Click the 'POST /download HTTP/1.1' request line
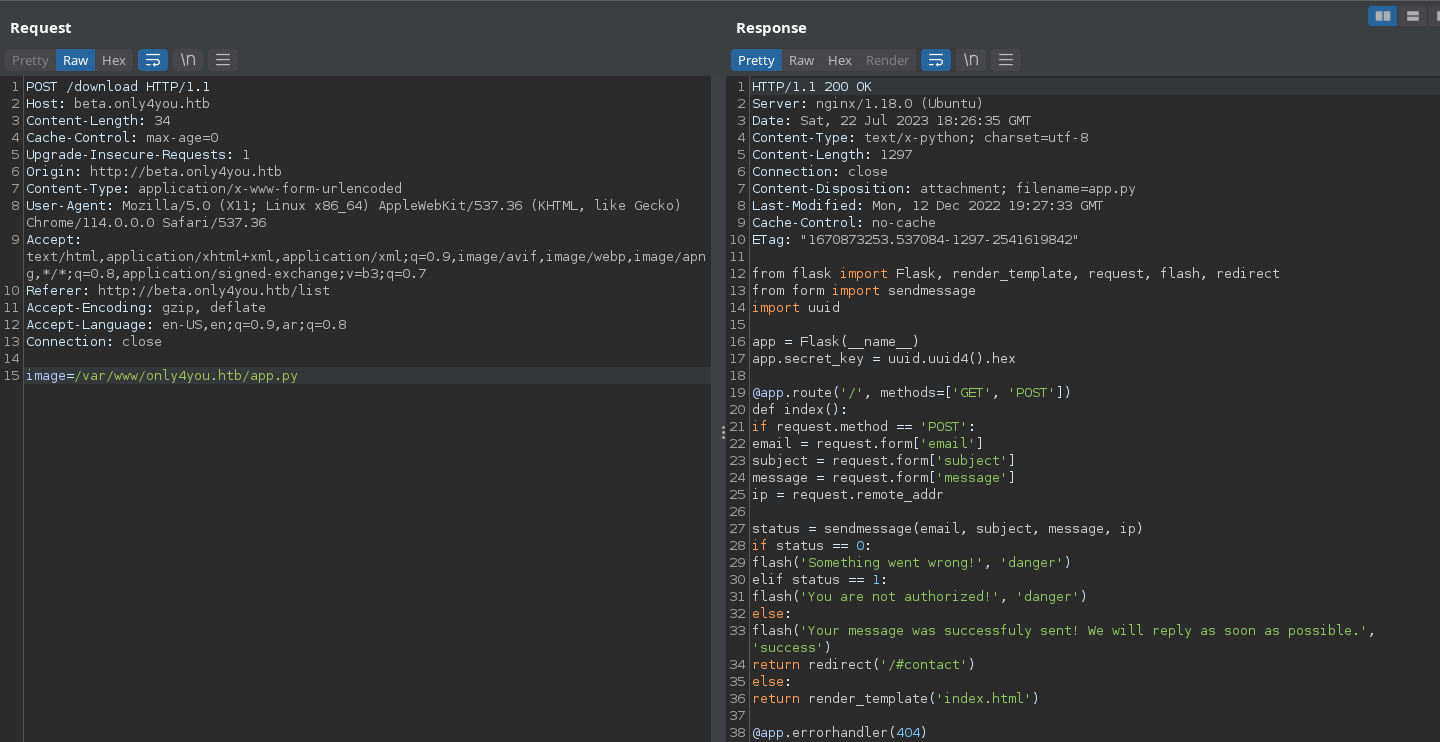This screenshot has height=742, width=1440. 118,87
